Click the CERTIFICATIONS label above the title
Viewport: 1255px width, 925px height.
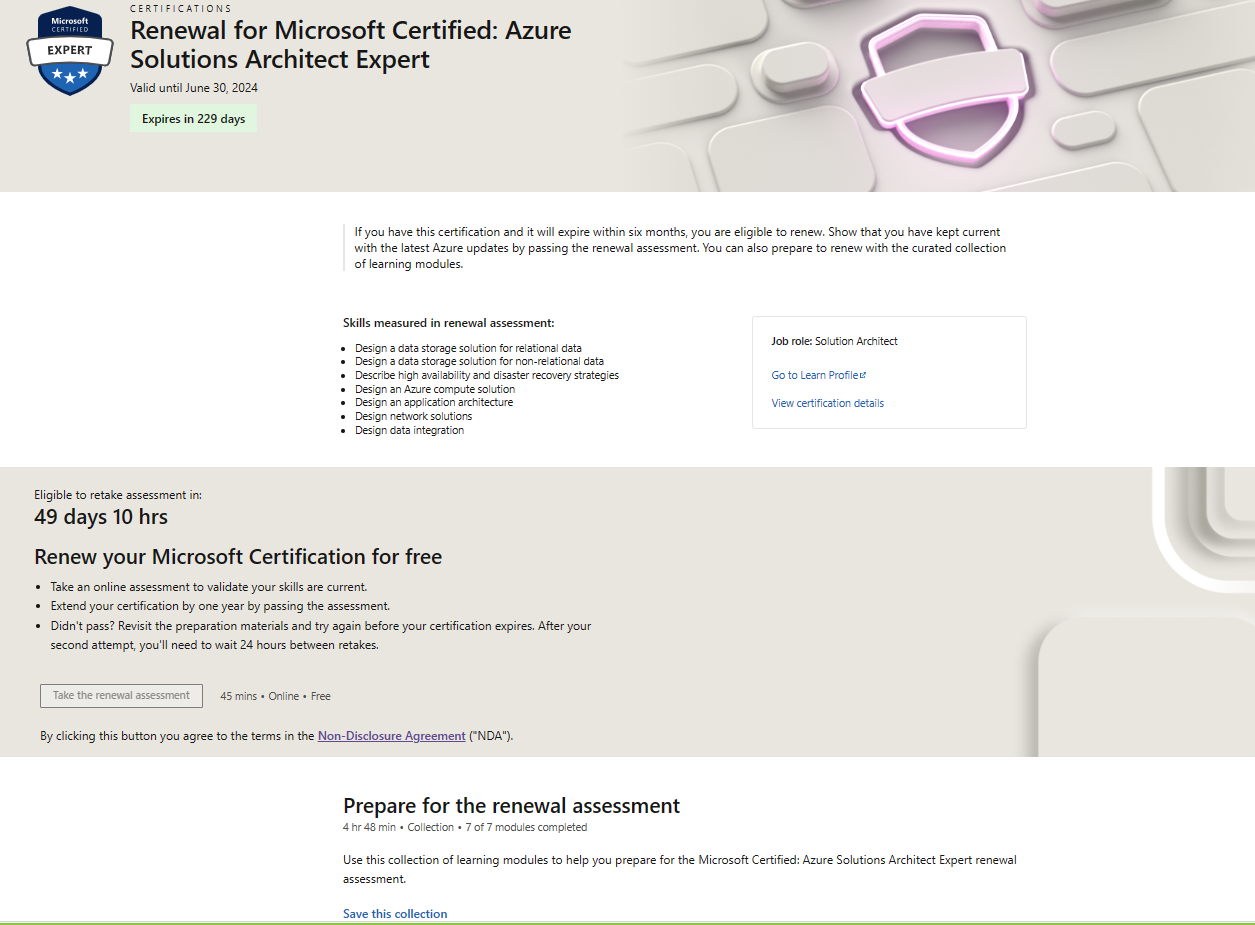pyautogui.click(x=181, y=9)
